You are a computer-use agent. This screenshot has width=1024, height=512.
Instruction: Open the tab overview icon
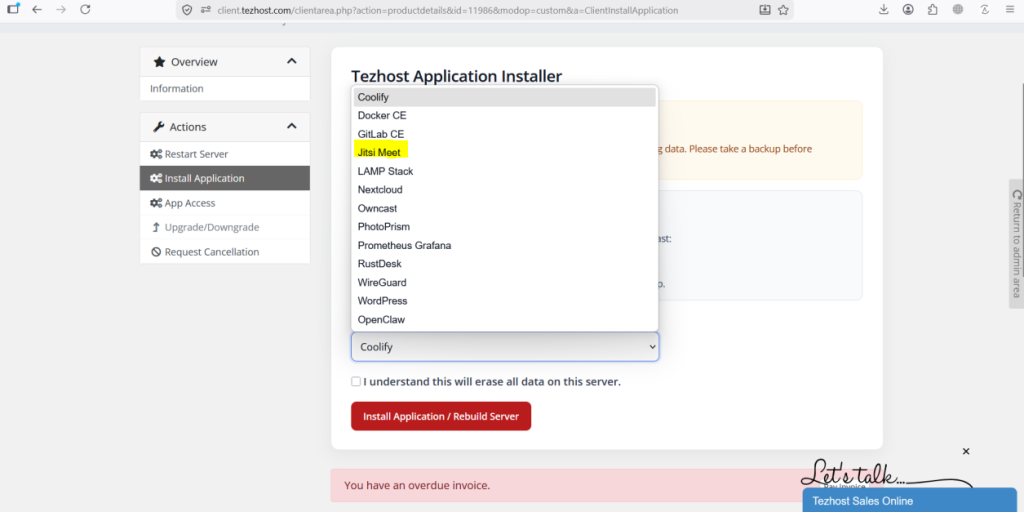(x=13, y=9)
